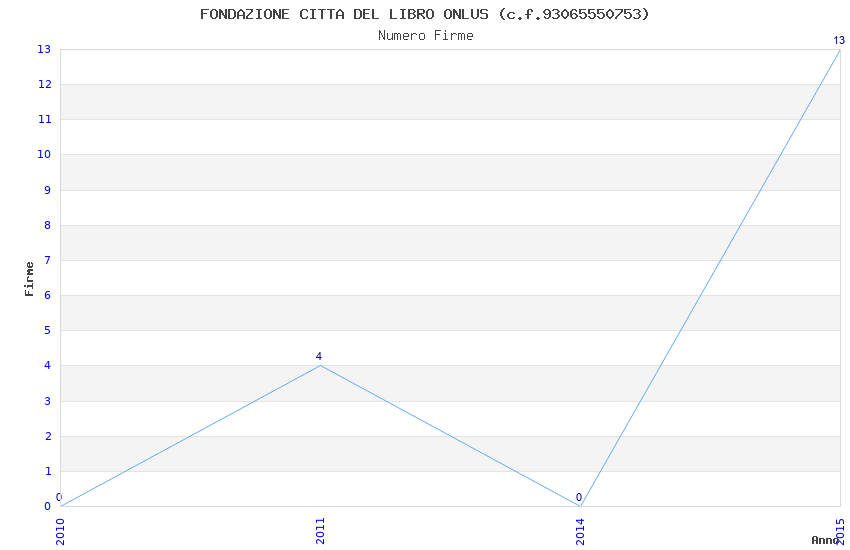The height and width of the screenshot is (550, 850).
Task: Select the subtitle Numero Firme
Action: pyautogui.click(x=426, y=36)
